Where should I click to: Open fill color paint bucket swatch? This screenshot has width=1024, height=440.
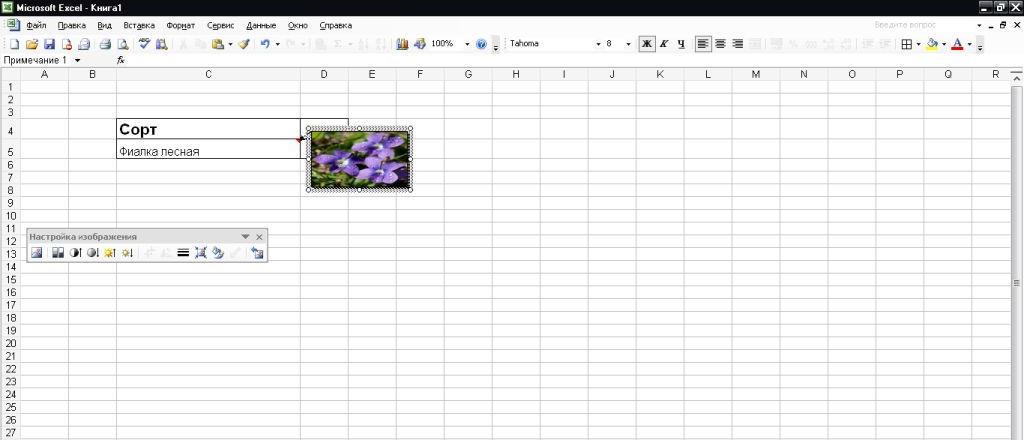(x=932, y=44)
